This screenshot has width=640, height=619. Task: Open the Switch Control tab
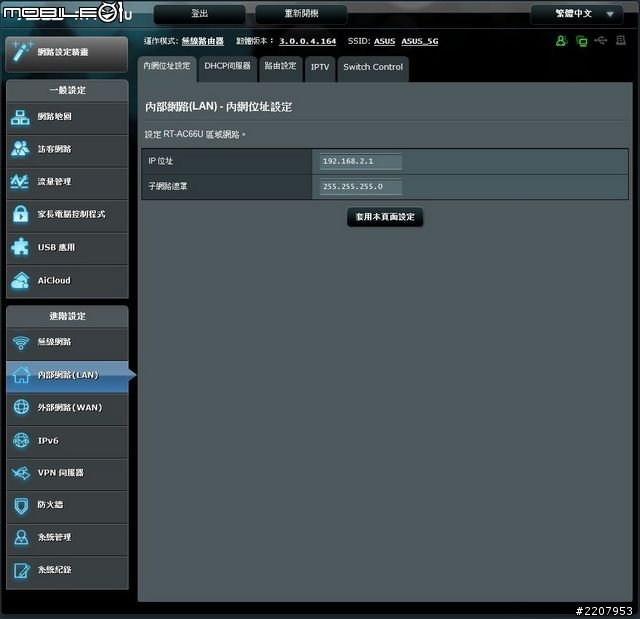tap(372, 67)
